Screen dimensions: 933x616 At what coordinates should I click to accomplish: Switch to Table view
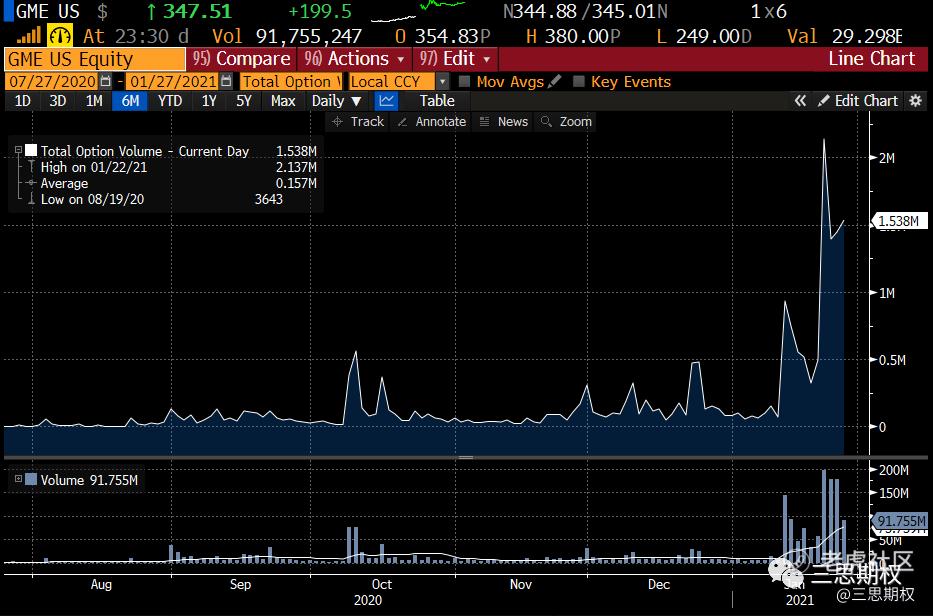tap(437, 101)
